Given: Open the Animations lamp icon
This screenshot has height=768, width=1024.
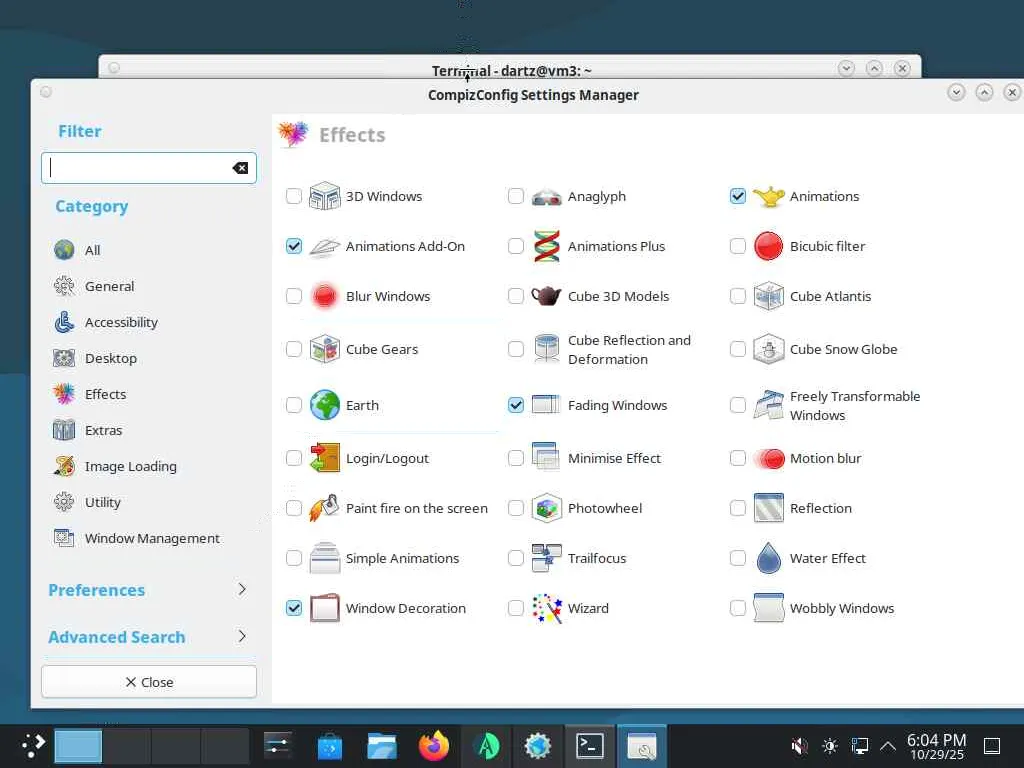Looking at the screenshot, I should (769, 196).
